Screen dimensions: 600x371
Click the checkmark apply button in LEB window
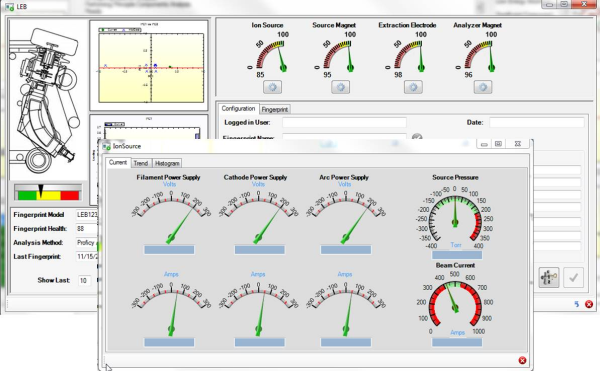click(573, 277)
